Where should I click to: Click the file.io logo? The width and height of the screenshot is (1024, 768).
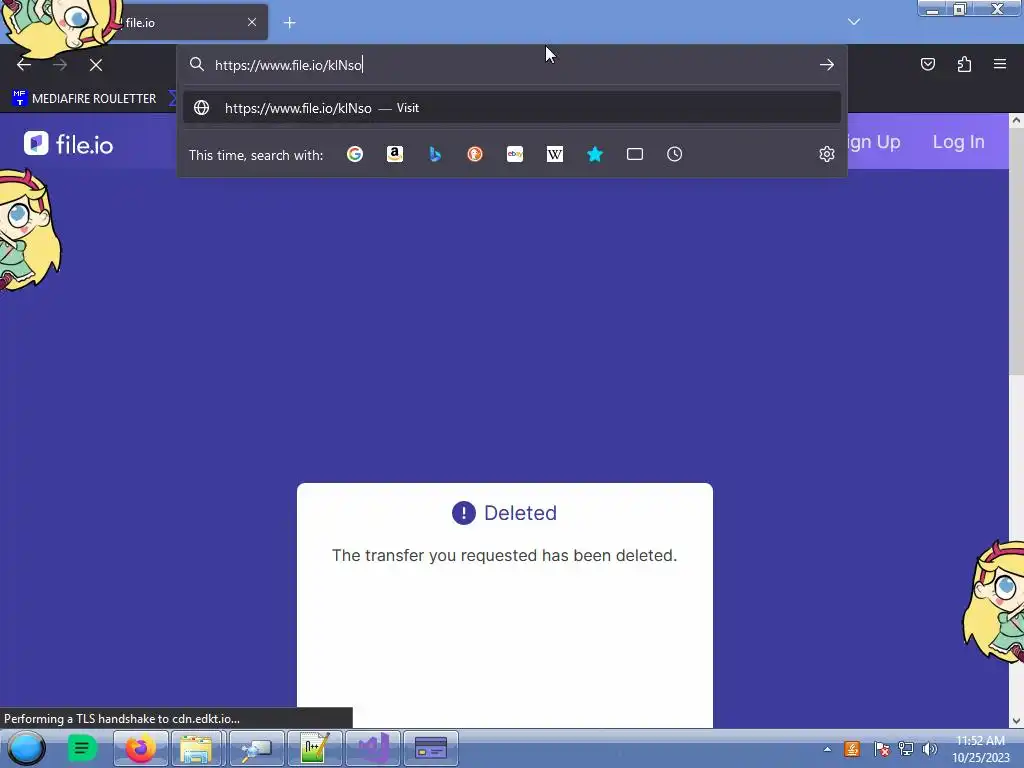[69, 144]
